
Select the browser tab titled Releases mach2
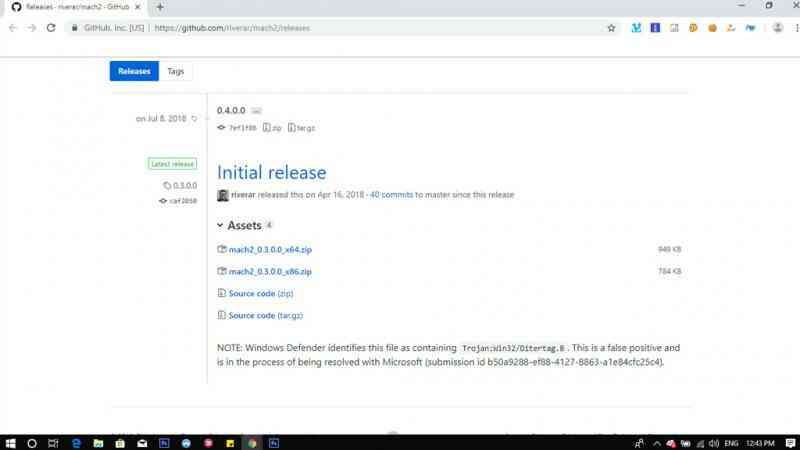tap(77, 7)
